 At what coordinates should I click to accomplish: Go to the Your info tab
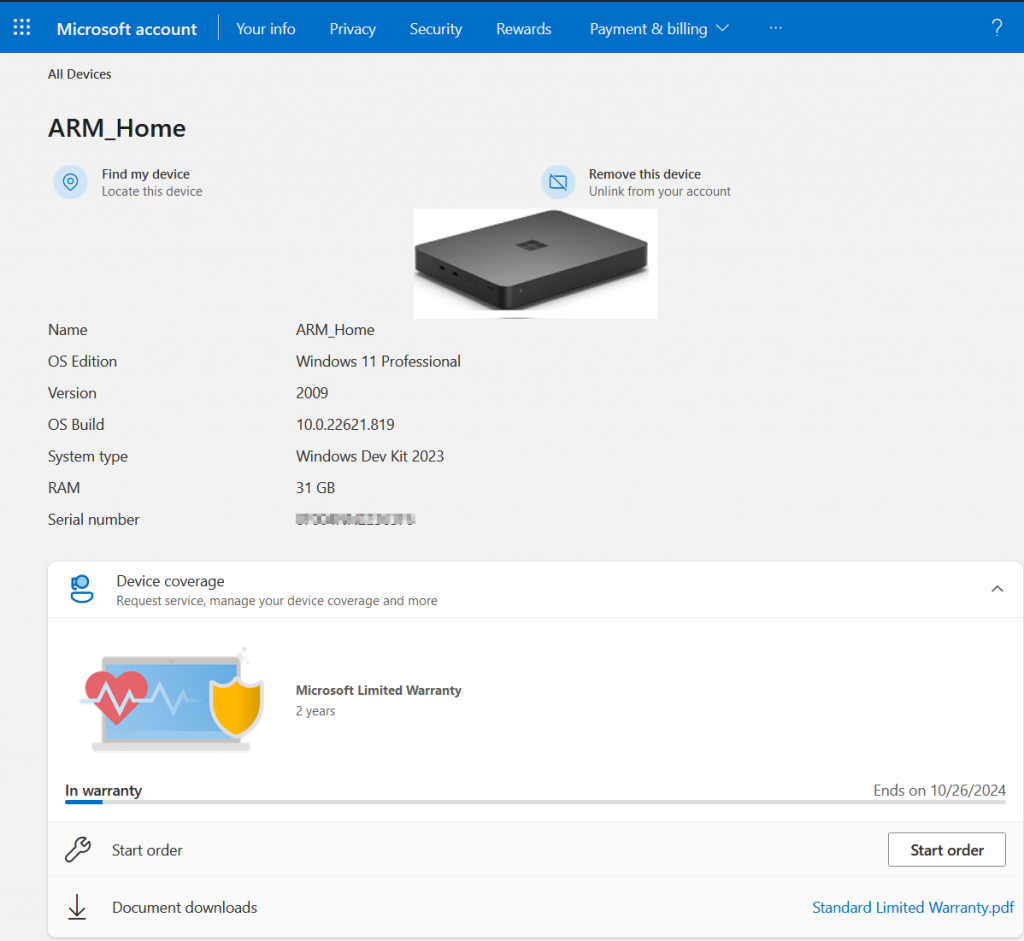tap(266, 29)
